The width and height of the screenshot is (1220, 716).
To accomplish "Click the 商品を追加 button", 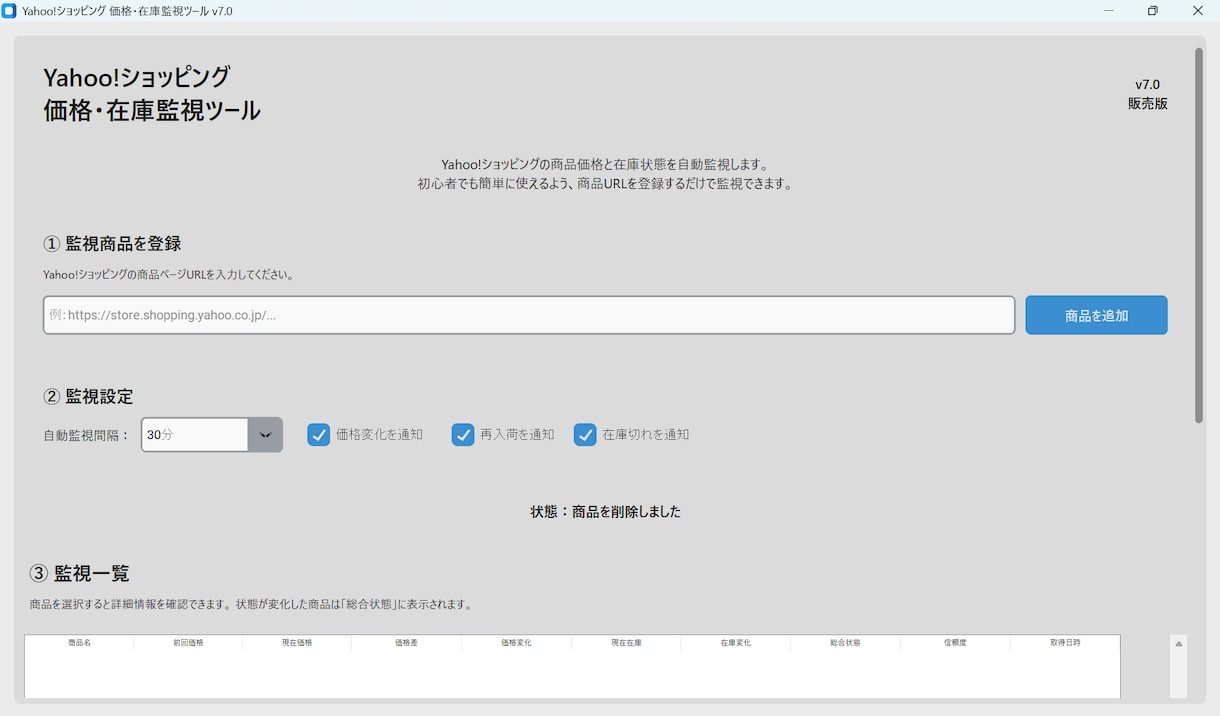I will 1096,315.
